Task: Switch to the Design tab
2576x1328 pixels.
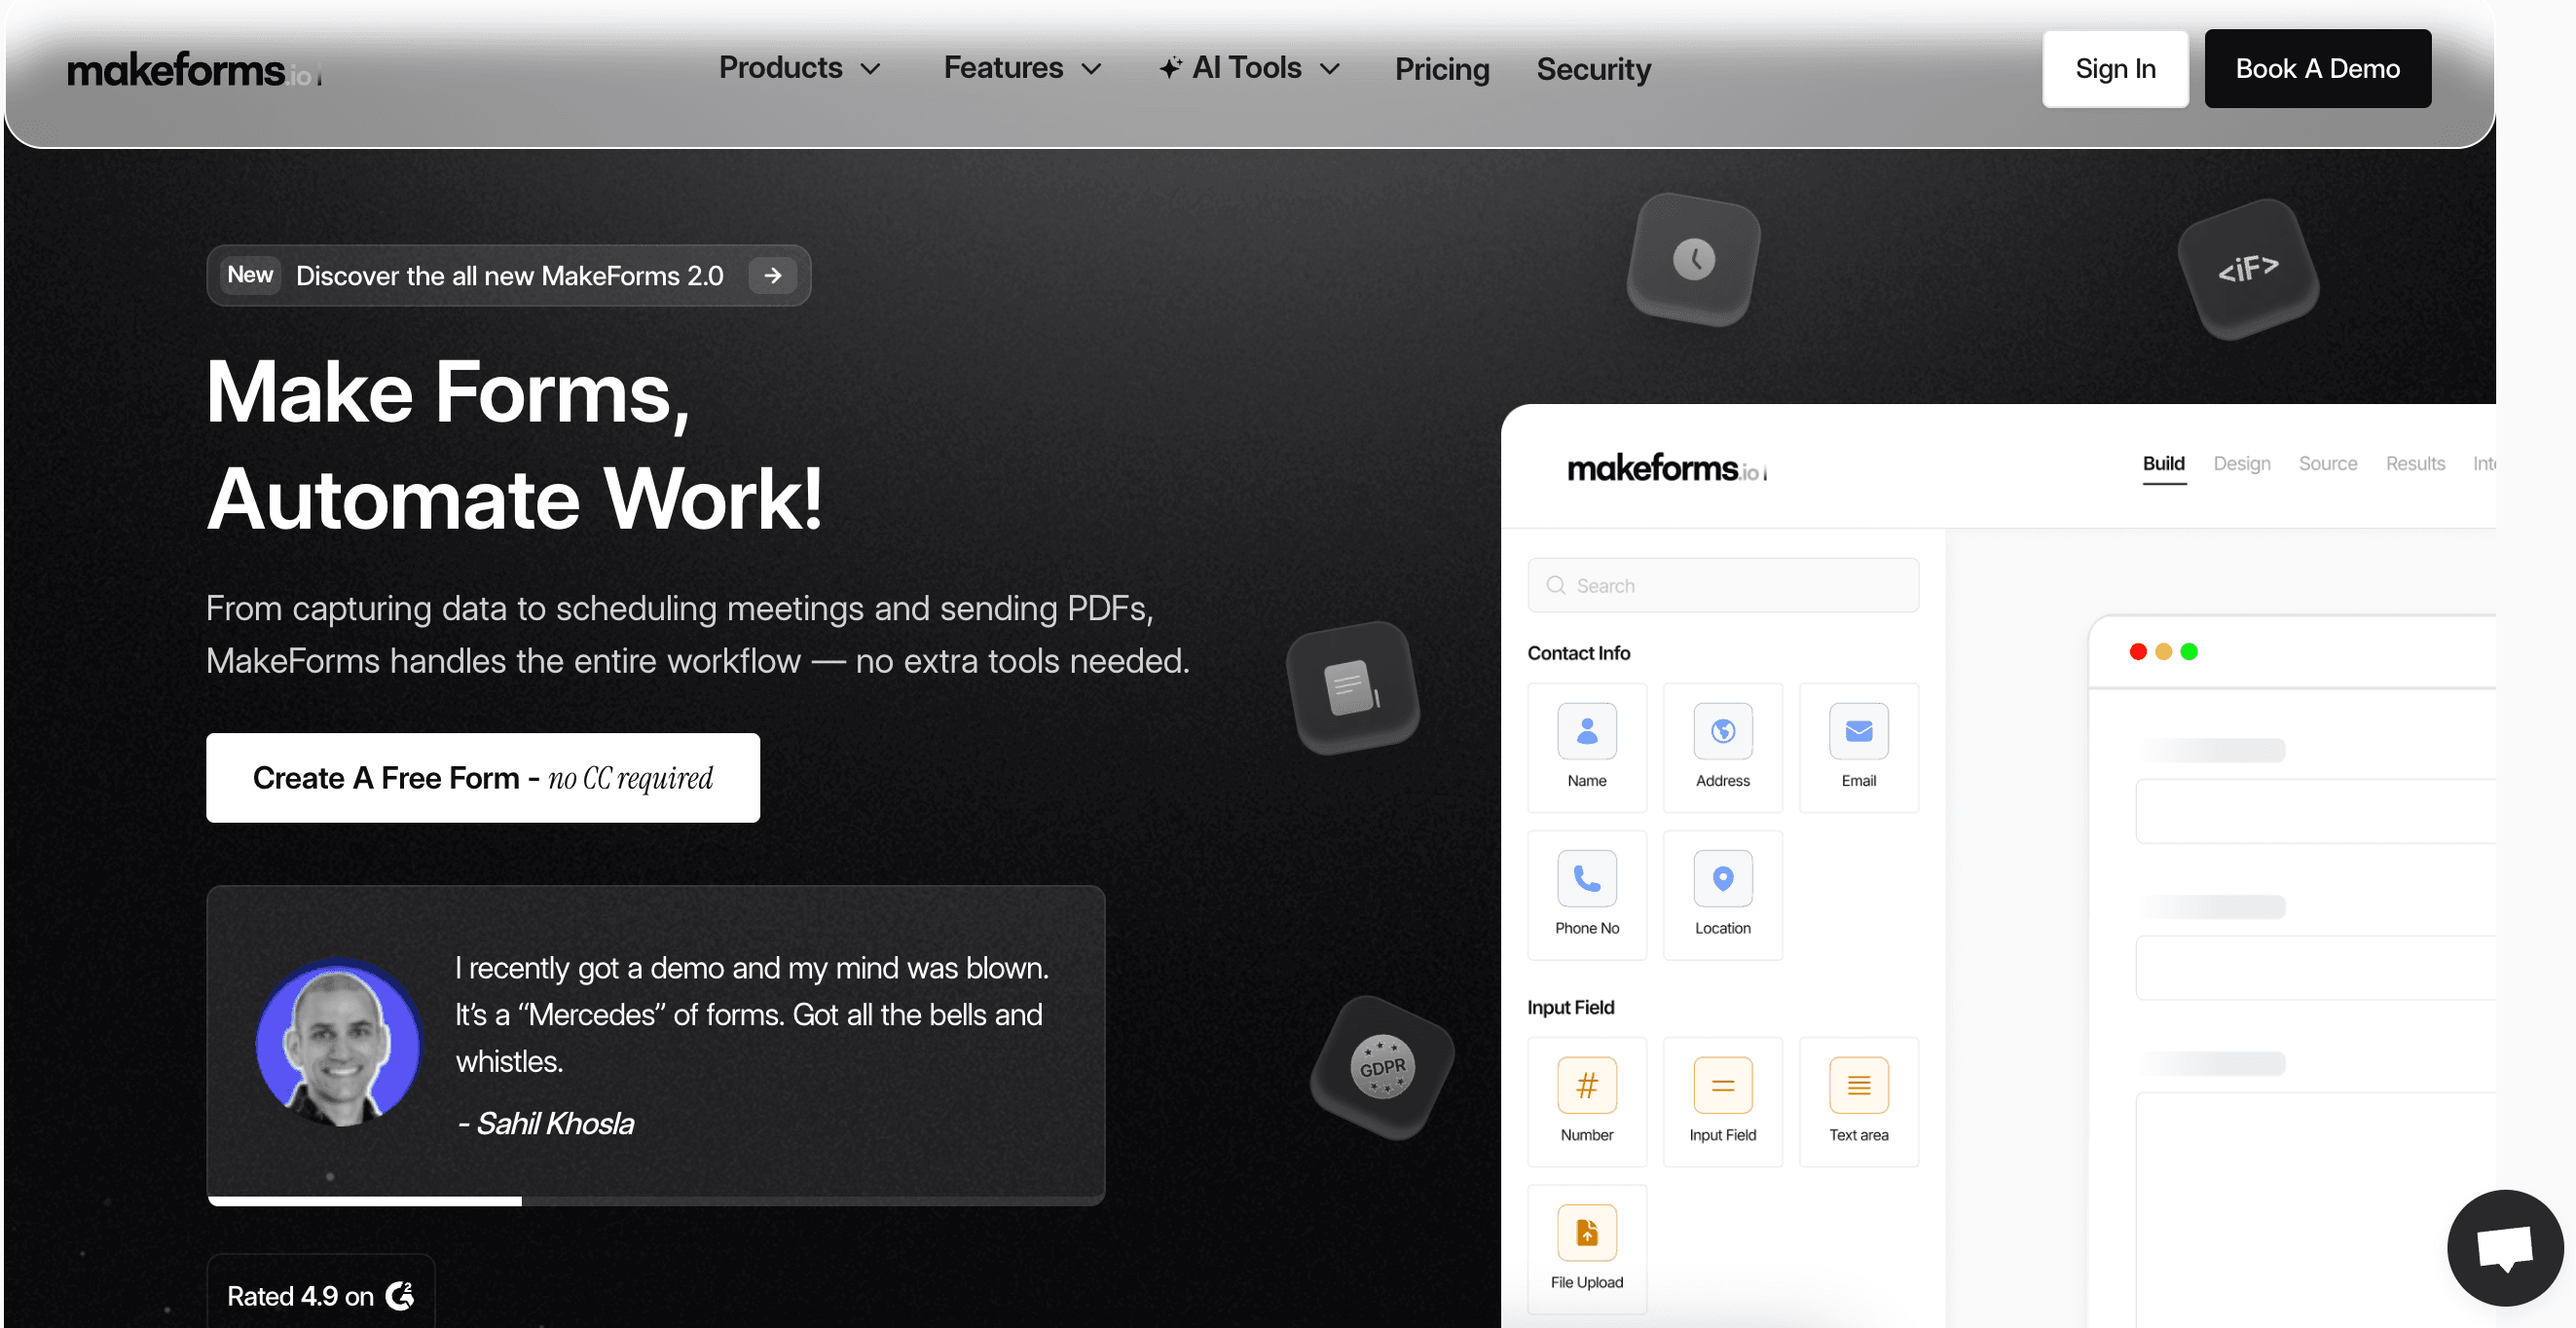Action: point(2241,463)
